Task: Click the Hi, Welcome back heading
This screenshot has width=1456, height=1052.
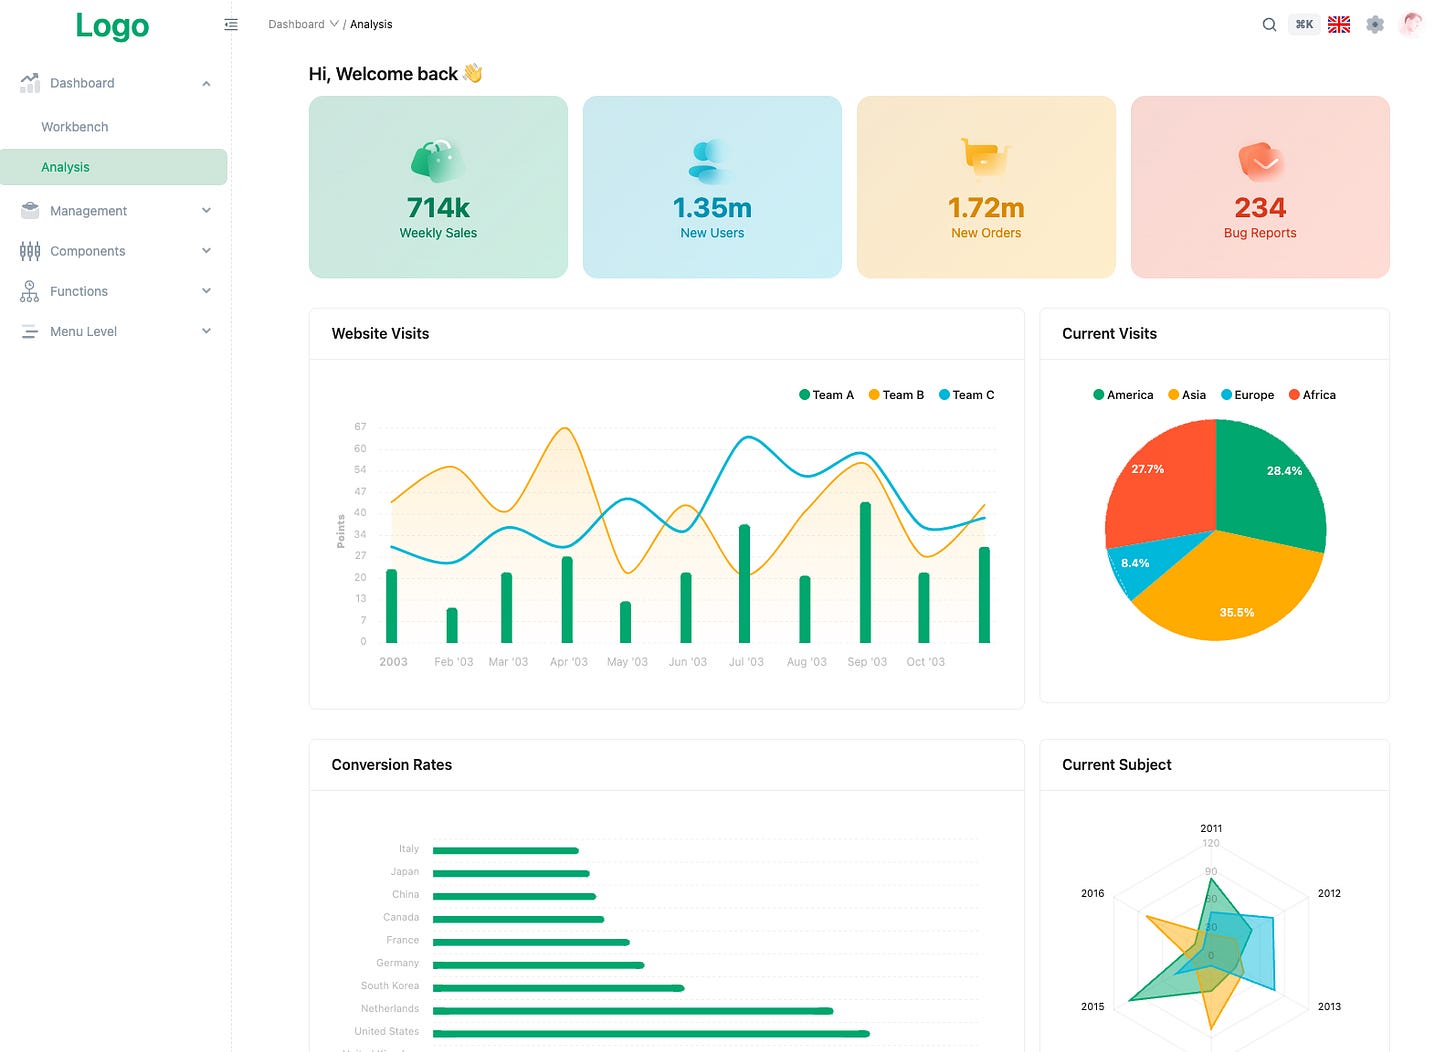Action: [x=395, y=74]
